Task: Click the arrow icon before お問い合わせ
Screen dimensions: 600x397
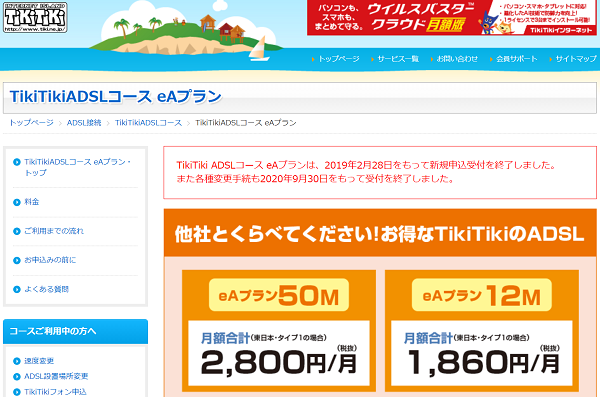Action: pos(432,59)
